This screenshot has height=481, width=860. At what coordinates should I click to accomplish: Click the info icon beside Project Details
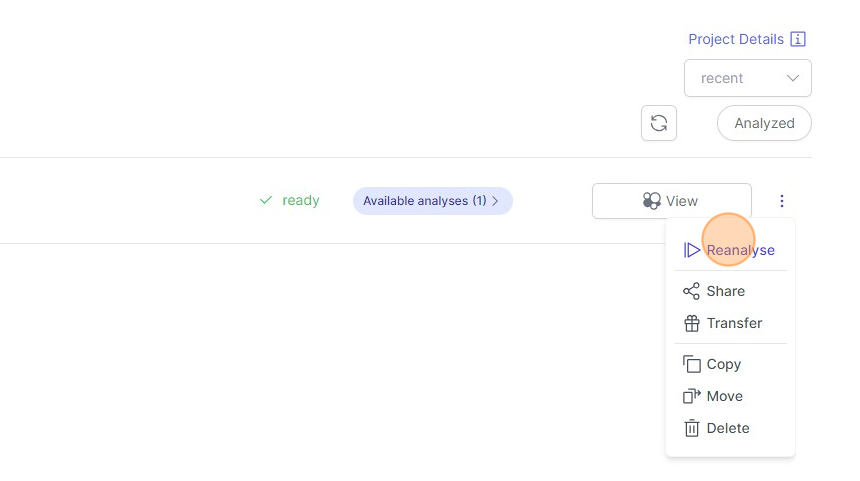pos(798,39)
